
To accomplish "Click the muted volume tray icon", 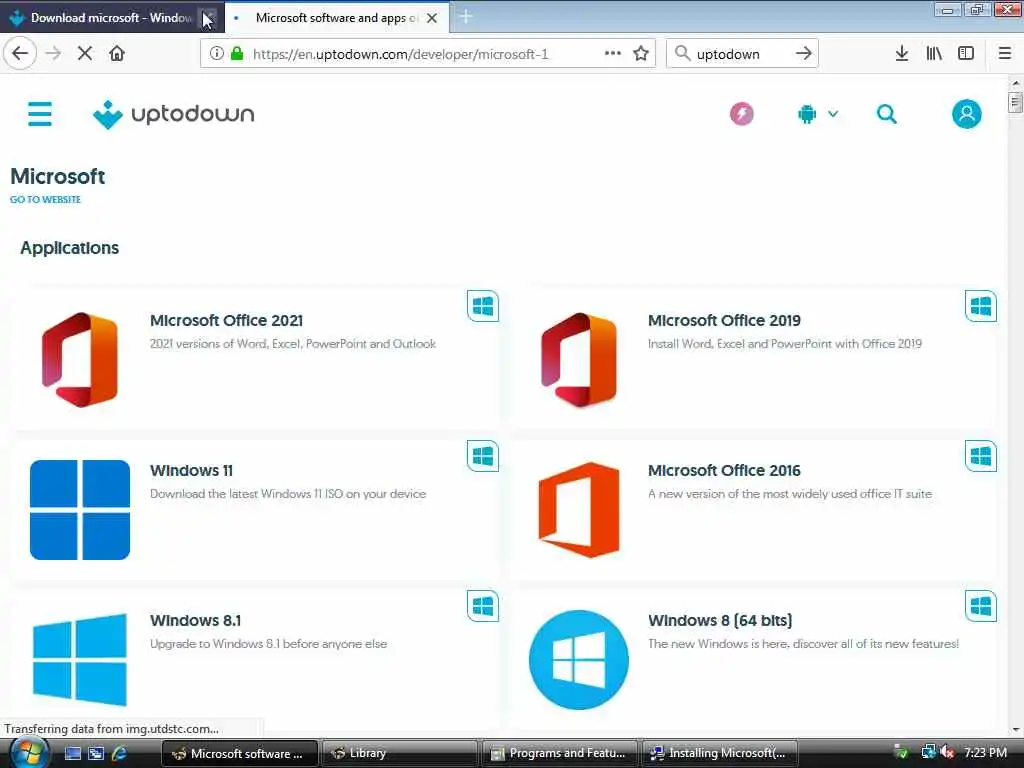I will tap(946, 753).
